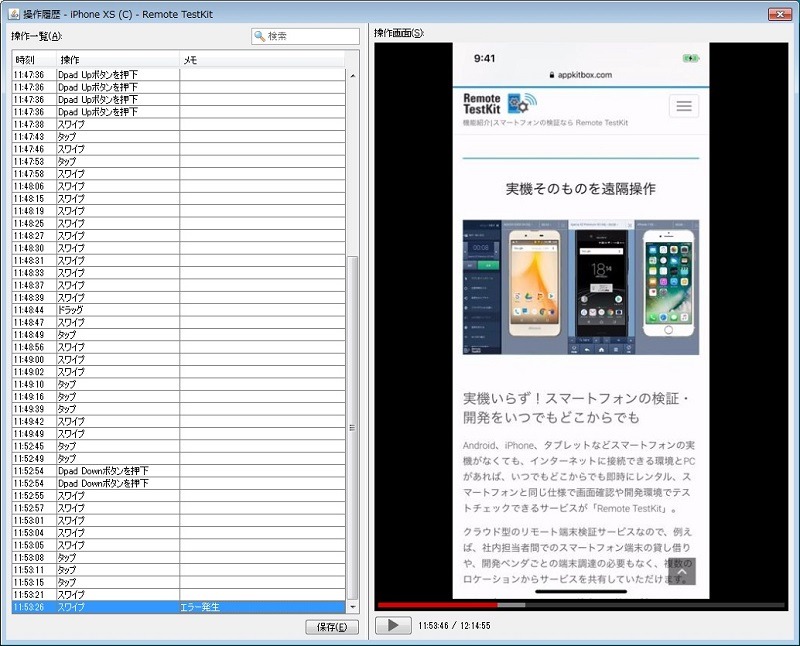Select the 11:49:39 タップ row

coord(179,409)
